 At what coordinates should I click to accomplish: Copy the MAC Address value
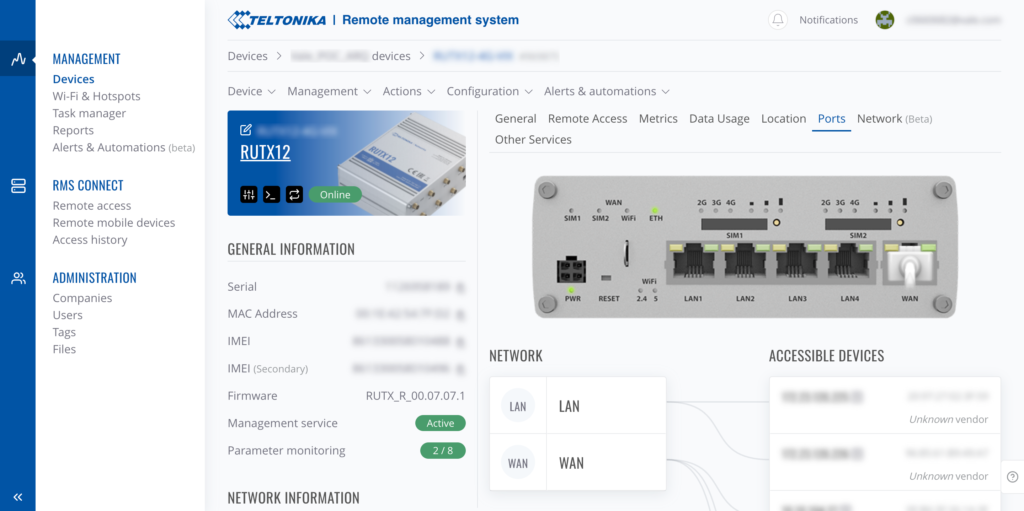click(460, 314)
